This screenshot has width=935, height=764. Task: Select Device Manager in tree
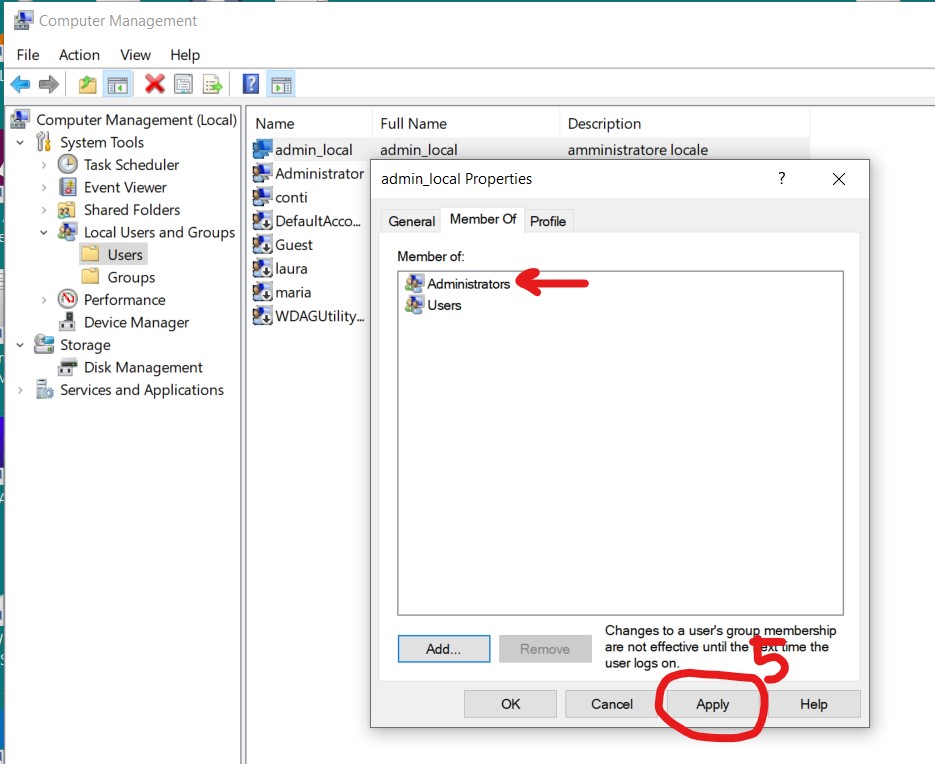[136, 322]
